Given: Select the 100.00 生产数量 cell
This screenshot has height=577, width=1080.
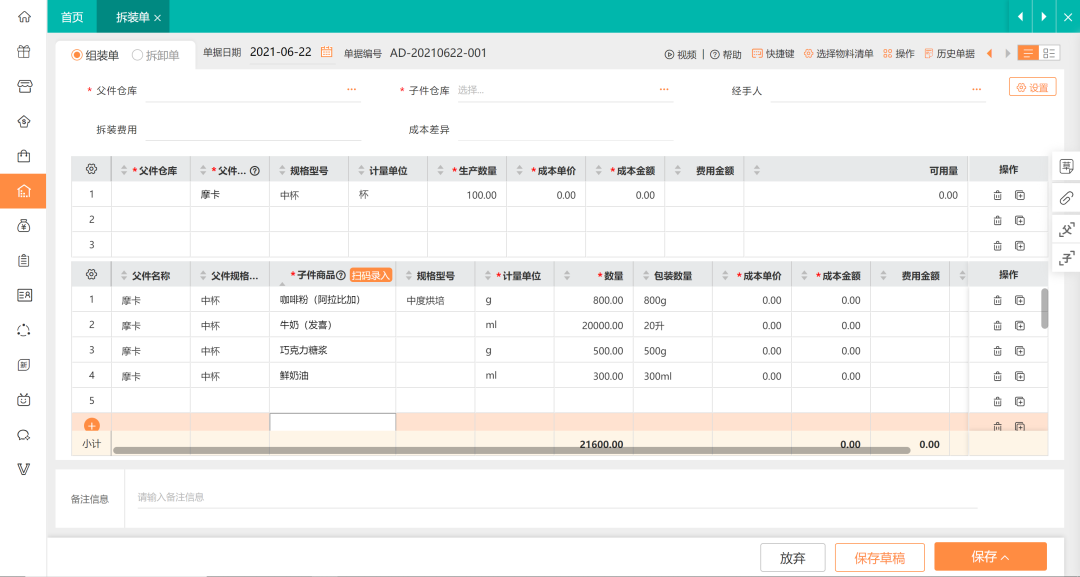Looking at the screenshot, I should [467, 196].
